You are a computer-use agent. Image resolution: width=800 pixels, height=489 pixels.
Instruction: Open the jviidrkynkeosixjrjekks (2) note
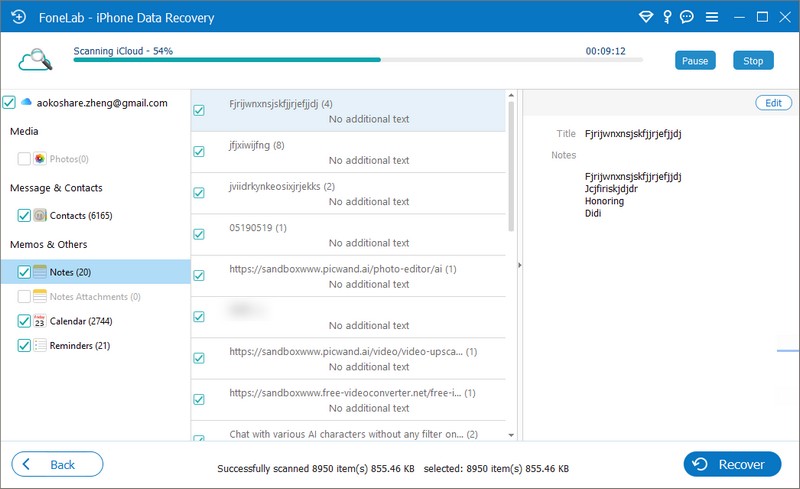coord(348,193)
